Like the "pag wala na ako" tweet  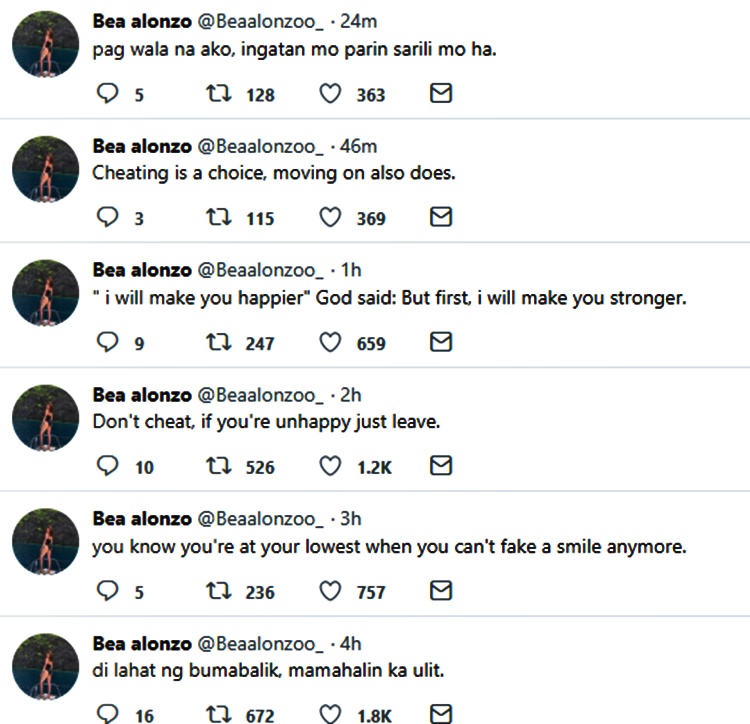pos(330,94)
